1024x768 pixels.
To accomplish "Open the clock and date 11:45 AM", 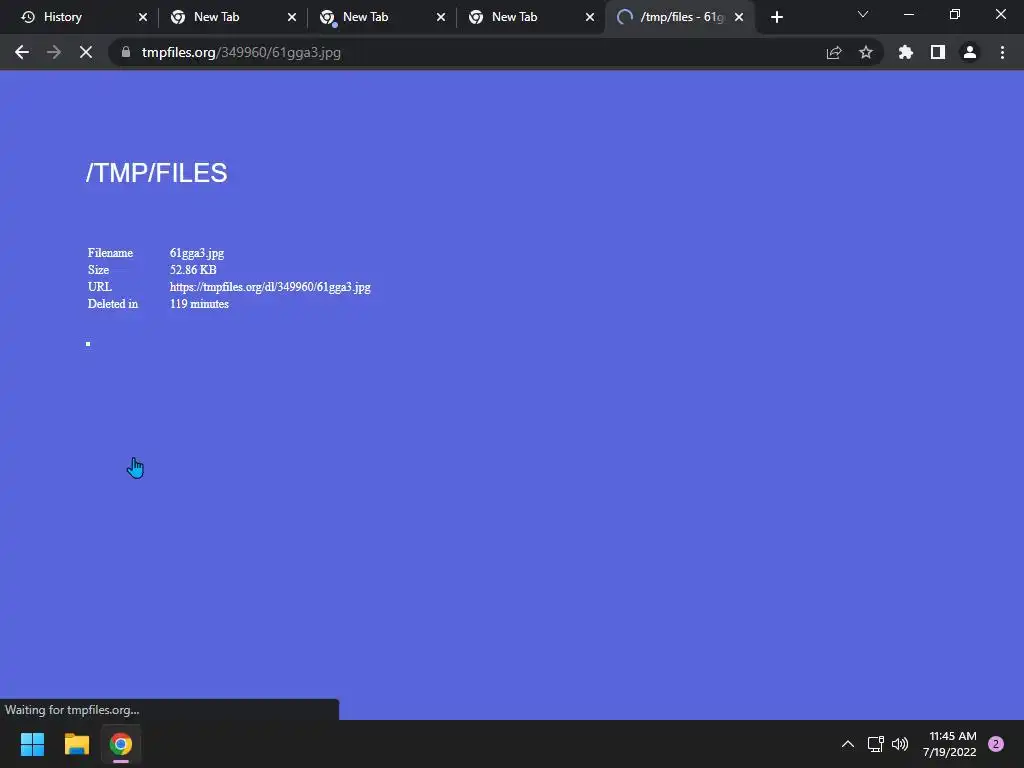I will (x=950, y=744).
